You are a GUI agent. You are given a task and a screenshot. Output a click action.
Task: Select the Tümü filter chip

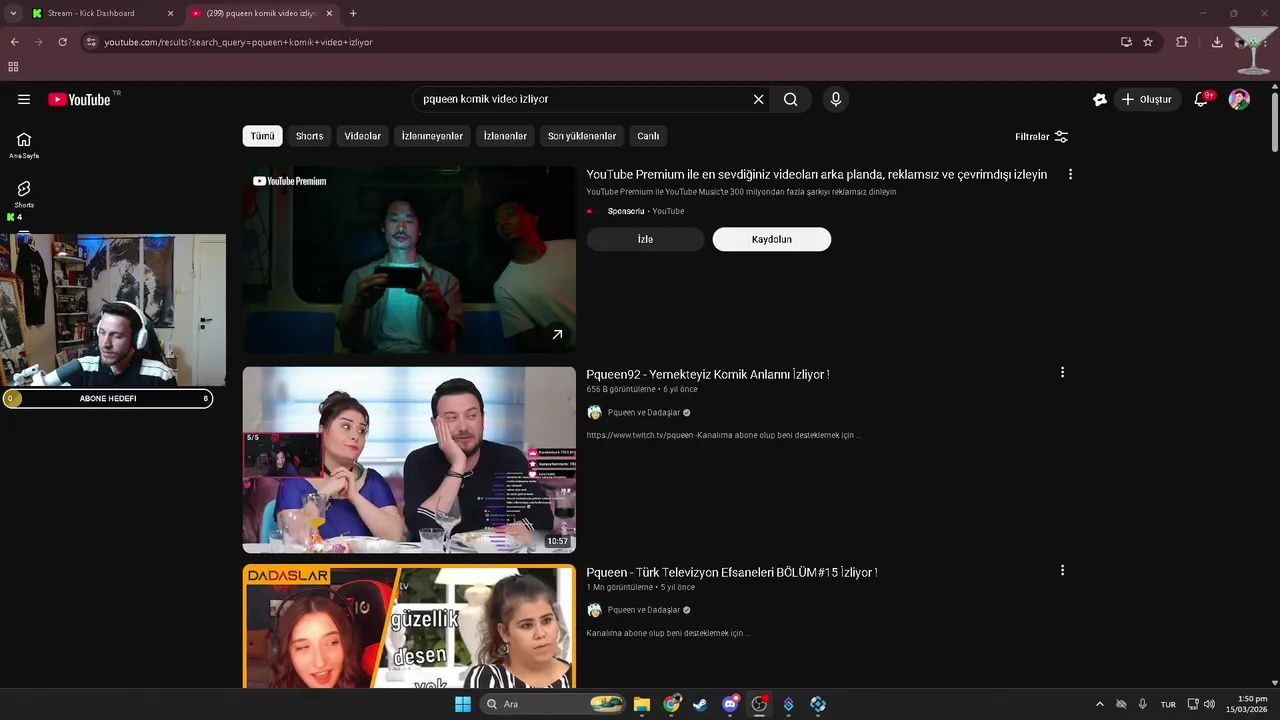262,136
